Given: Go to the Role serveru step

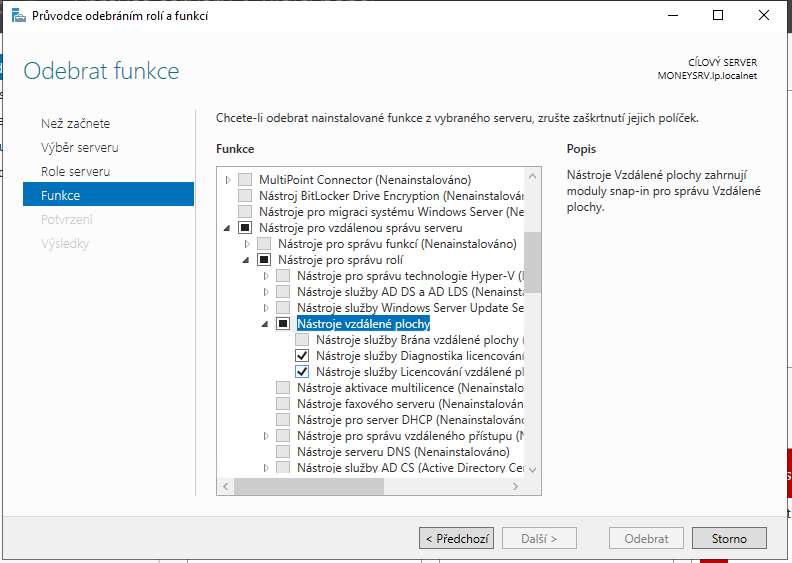Looking at the screenshot, I should coord(75,171).
